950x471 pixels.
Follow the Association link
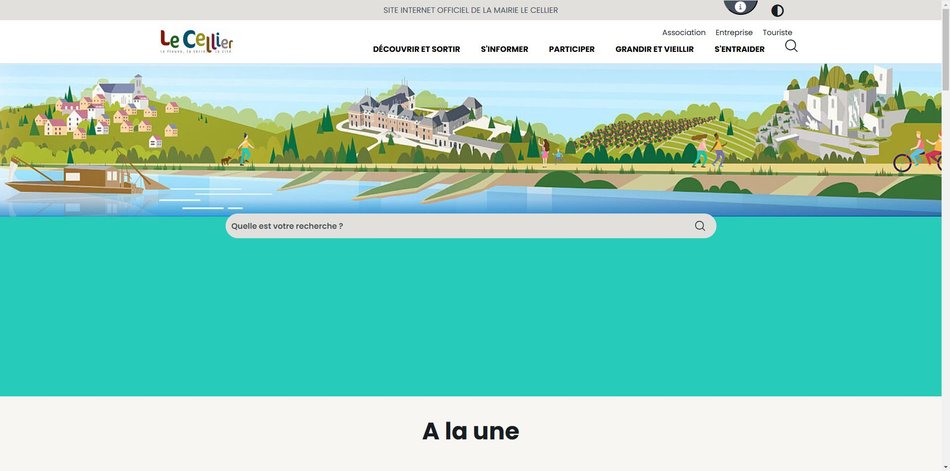coord(683,33)
